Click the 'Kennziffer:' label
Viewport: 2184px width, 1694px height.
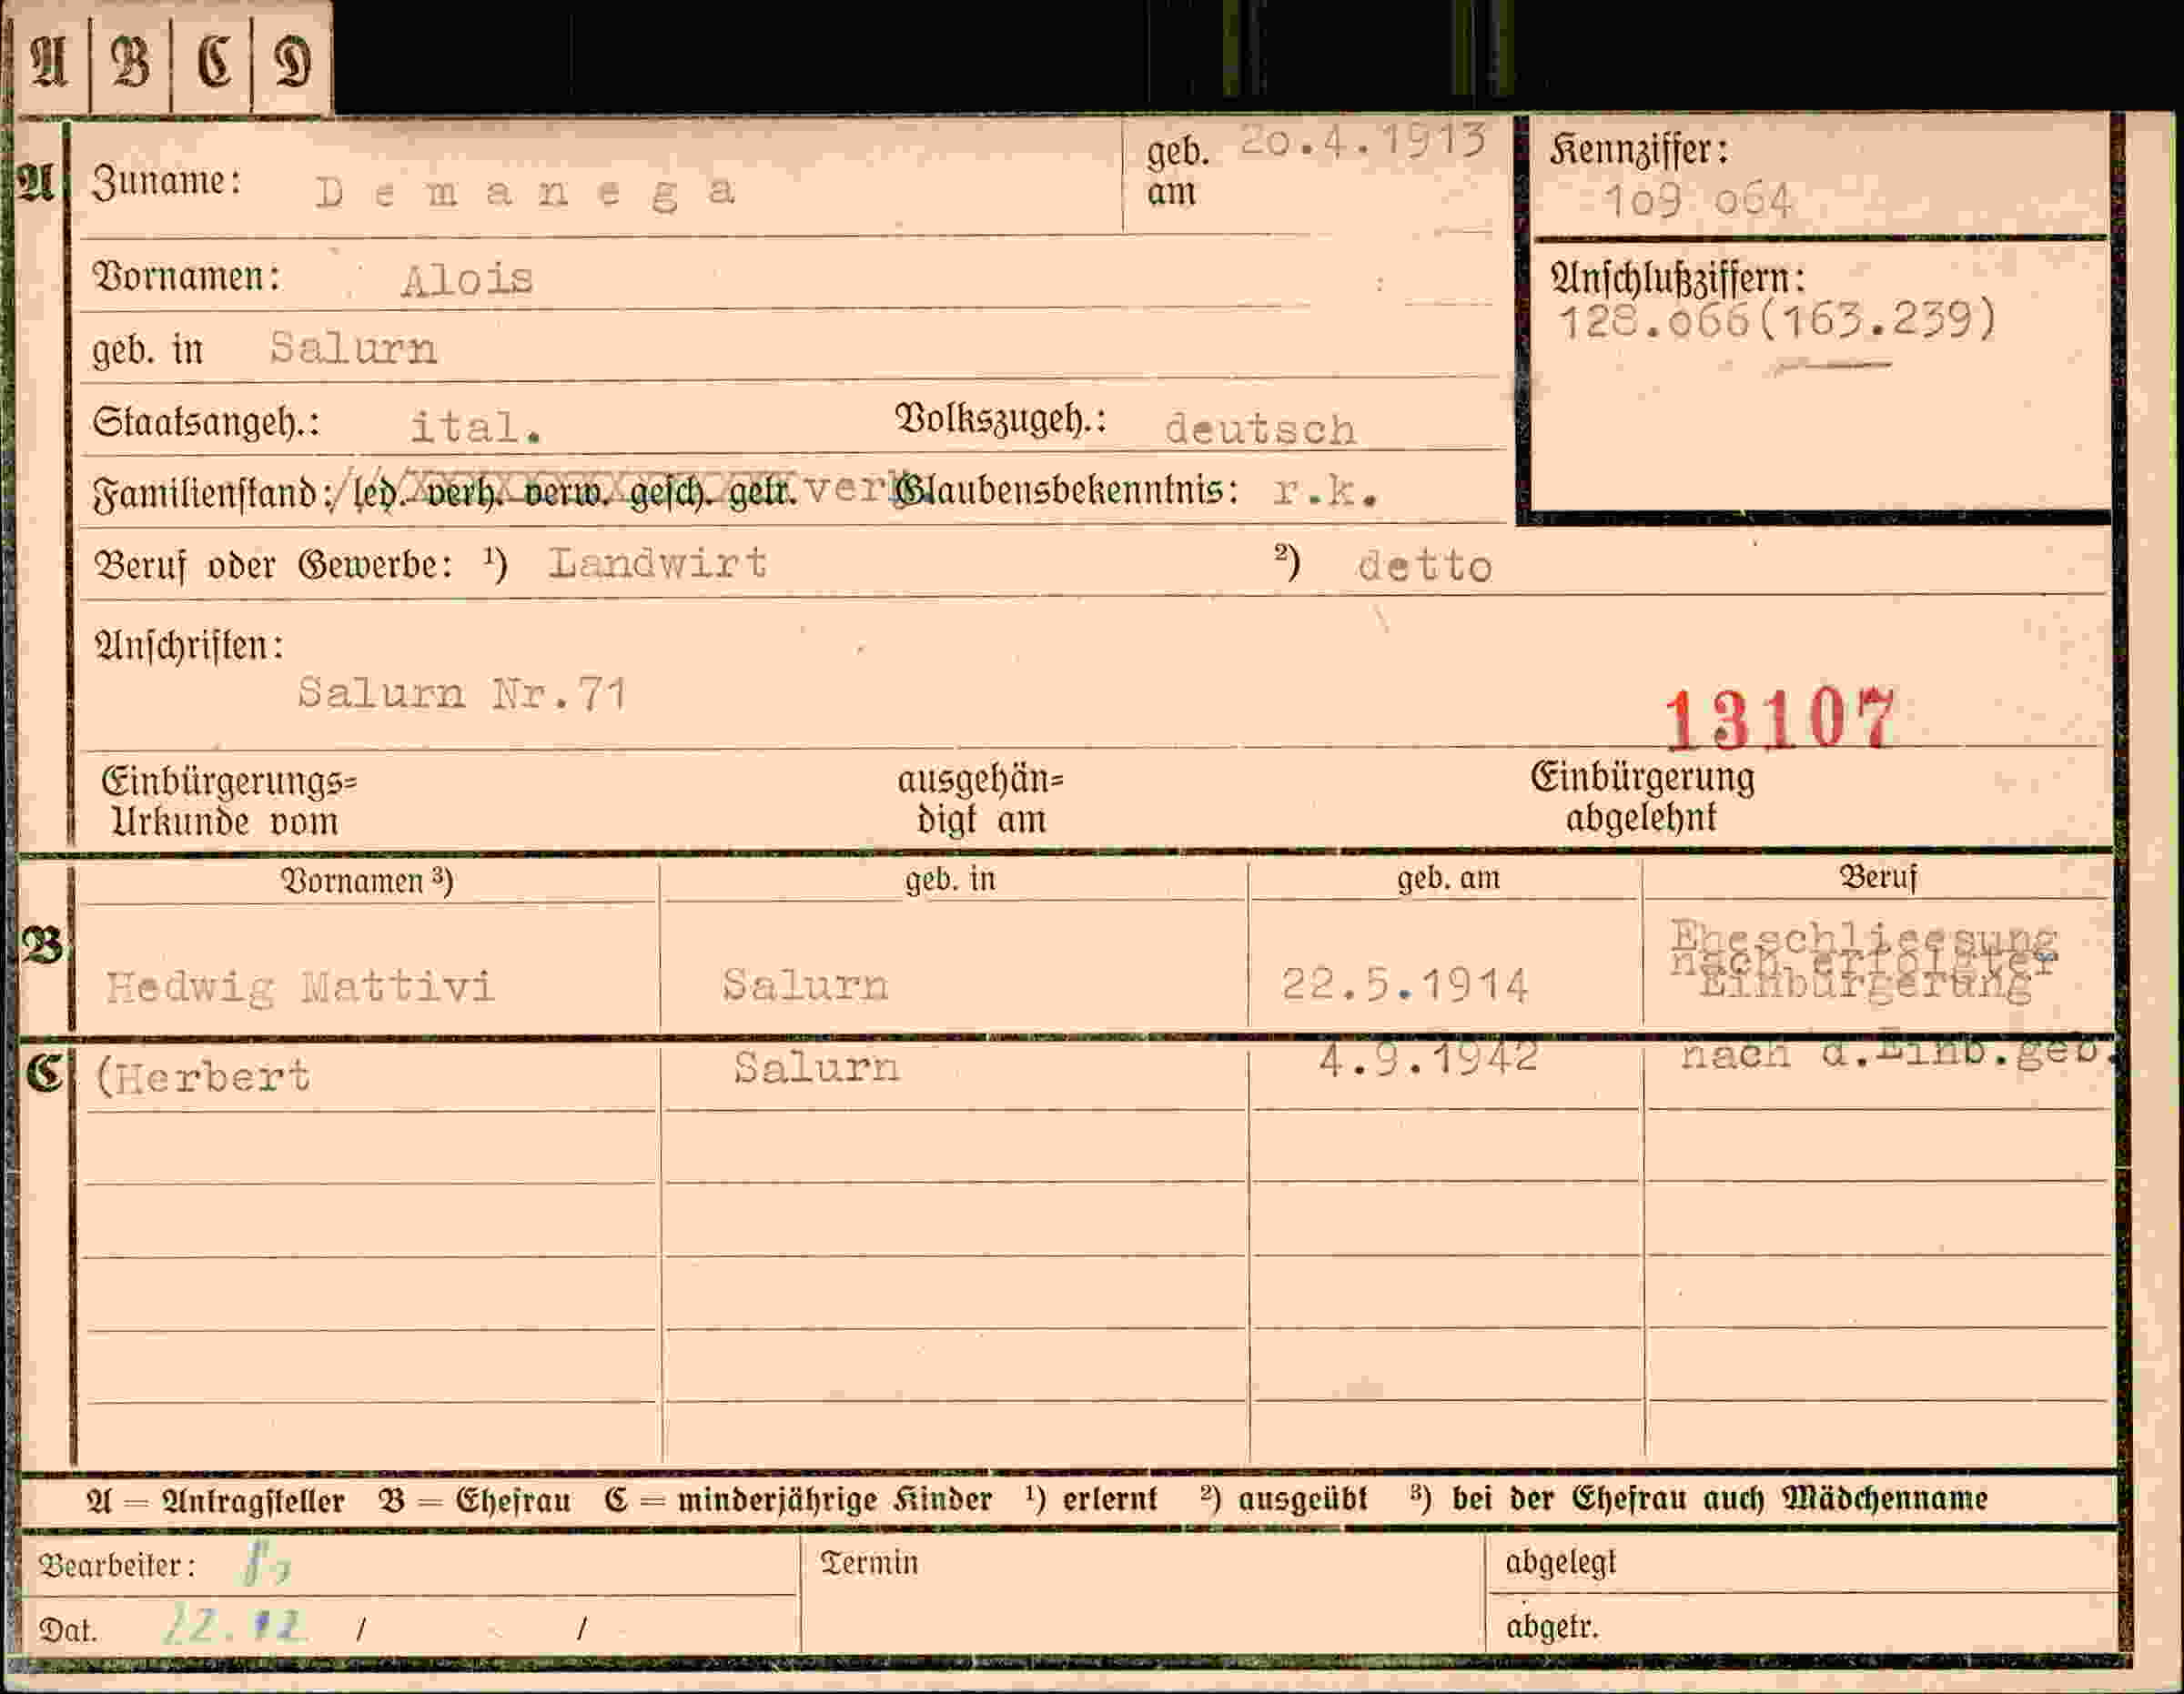click(1639, 151)
